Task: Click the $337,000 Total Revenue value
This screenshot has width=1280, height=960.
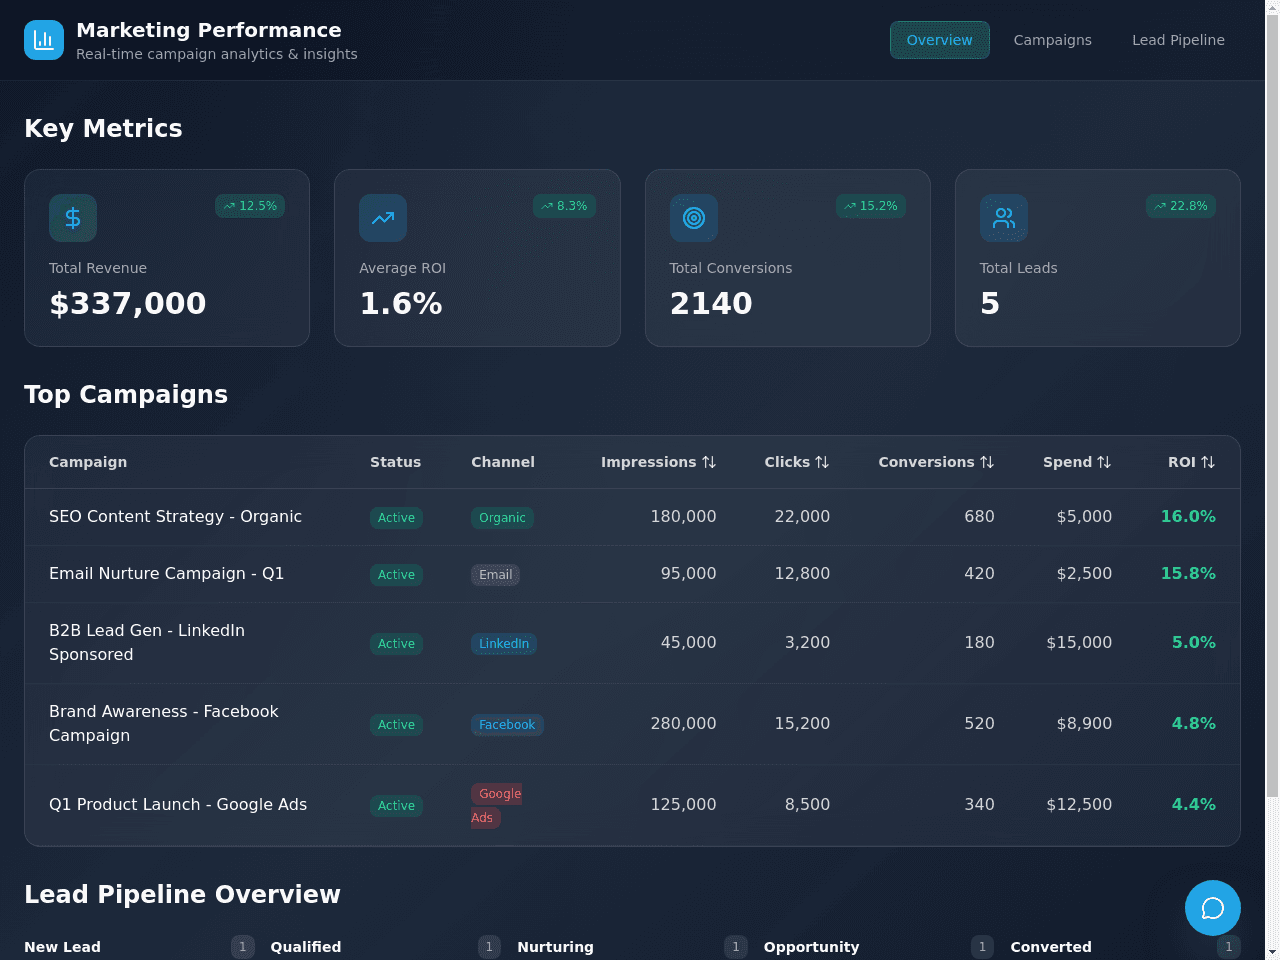Action: (128, 303)
